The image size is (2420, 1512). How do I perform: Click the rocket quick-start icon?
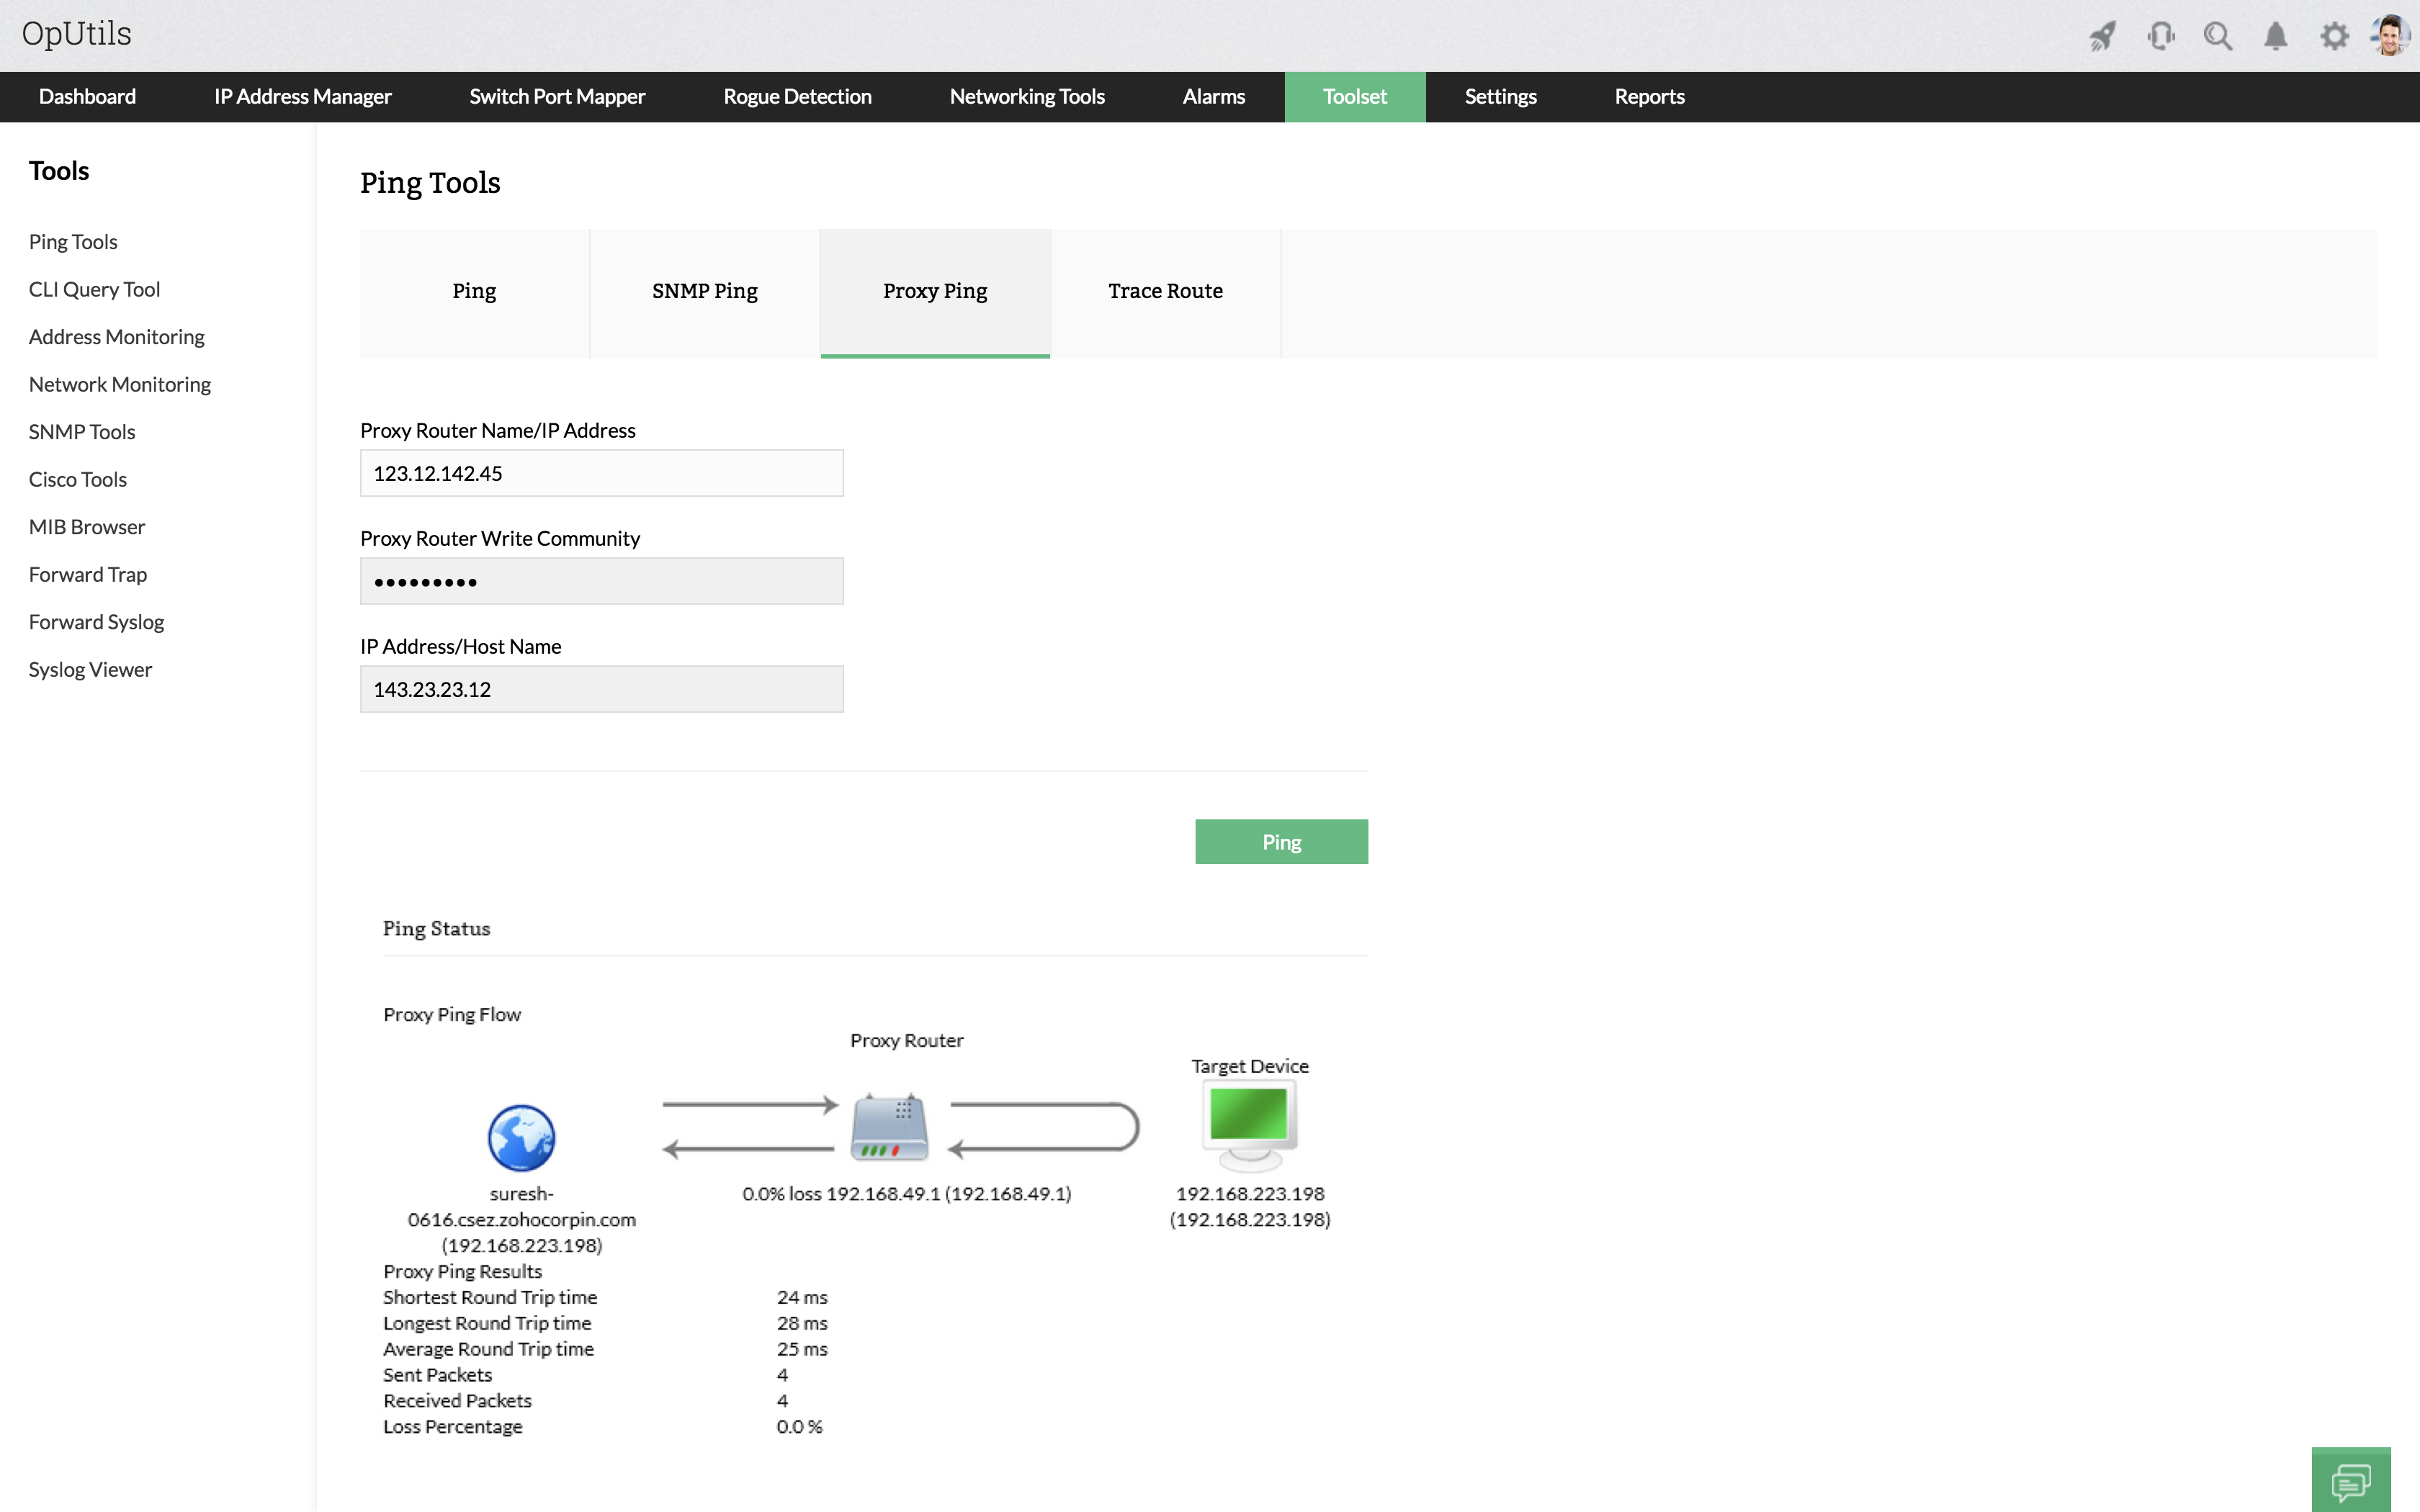pyautogui.click(x=2102, y=37)
